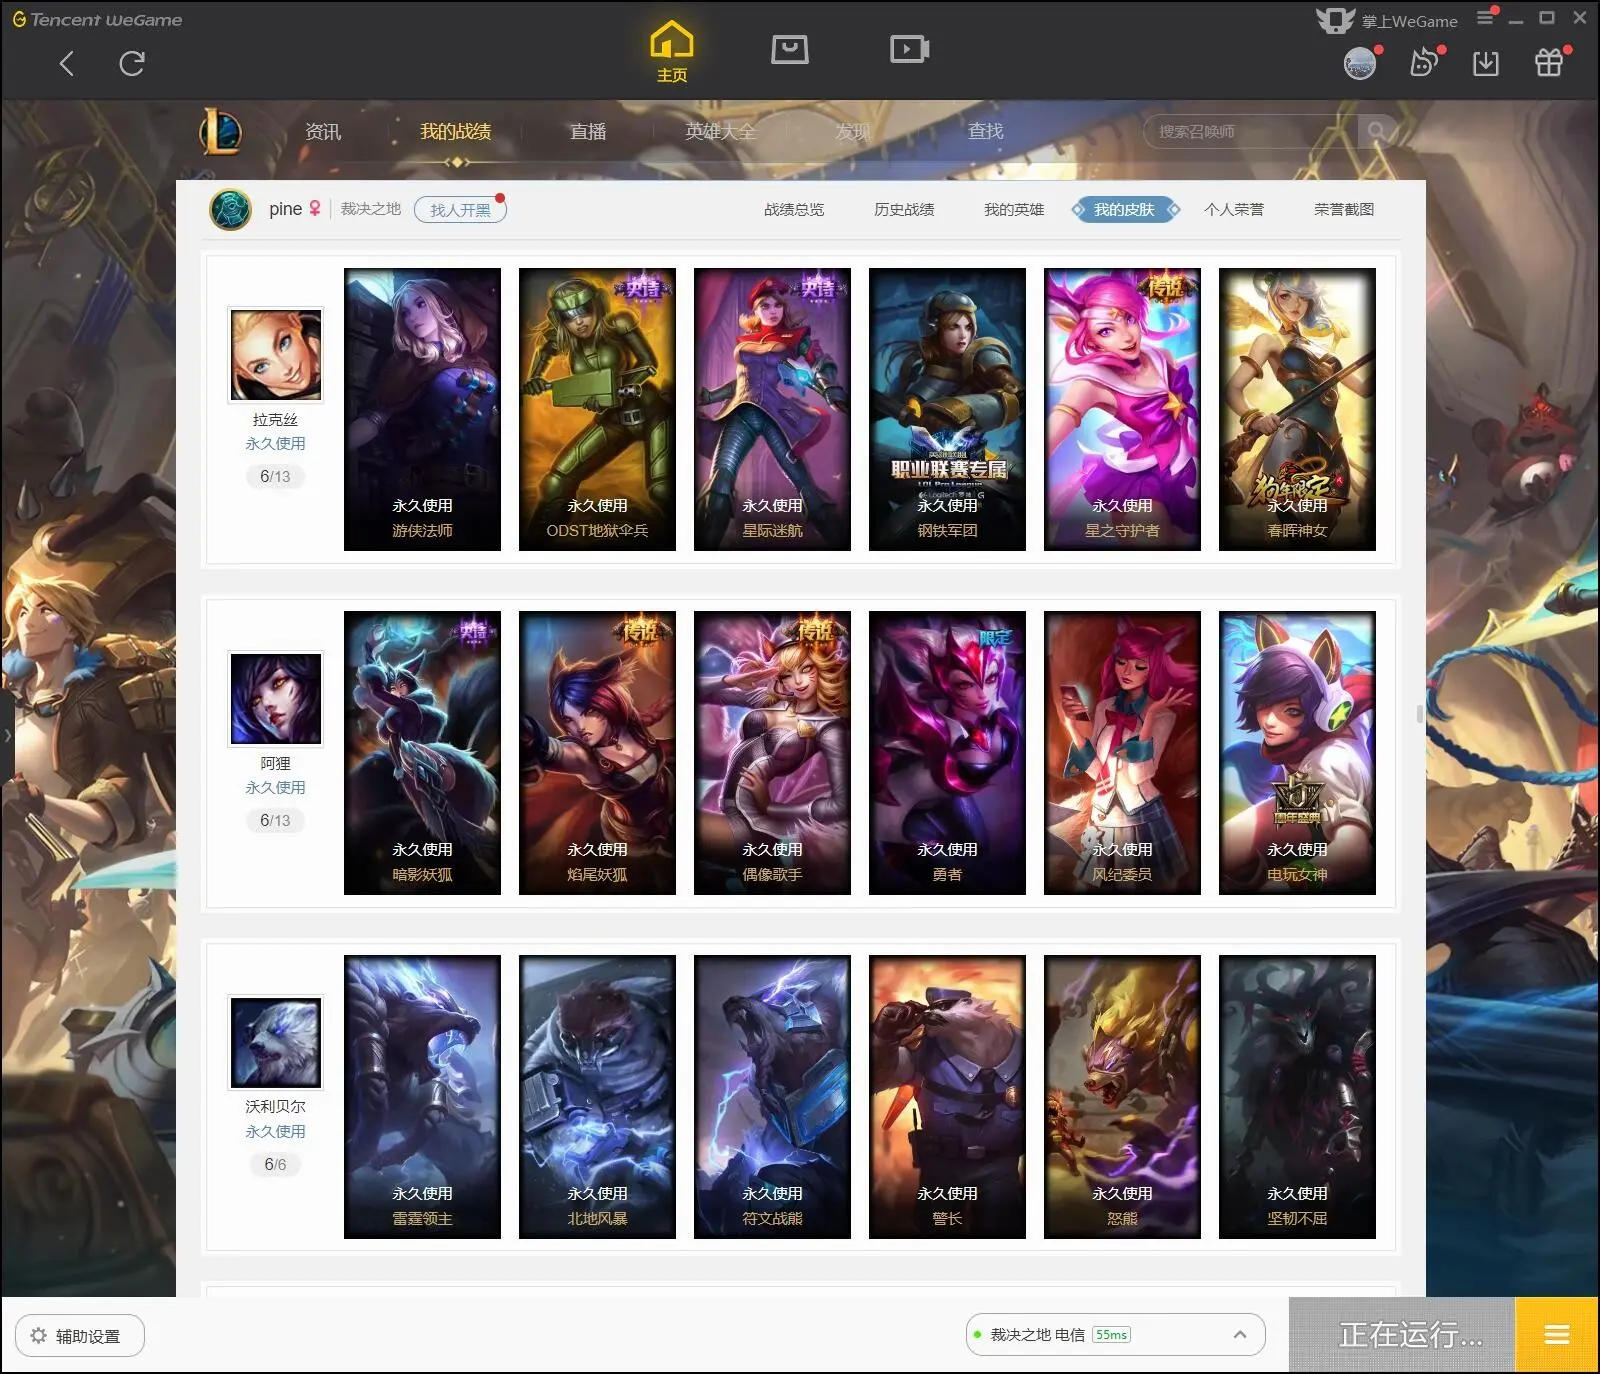
Task: Click the pine username text
Action: [x=285, y=209]
